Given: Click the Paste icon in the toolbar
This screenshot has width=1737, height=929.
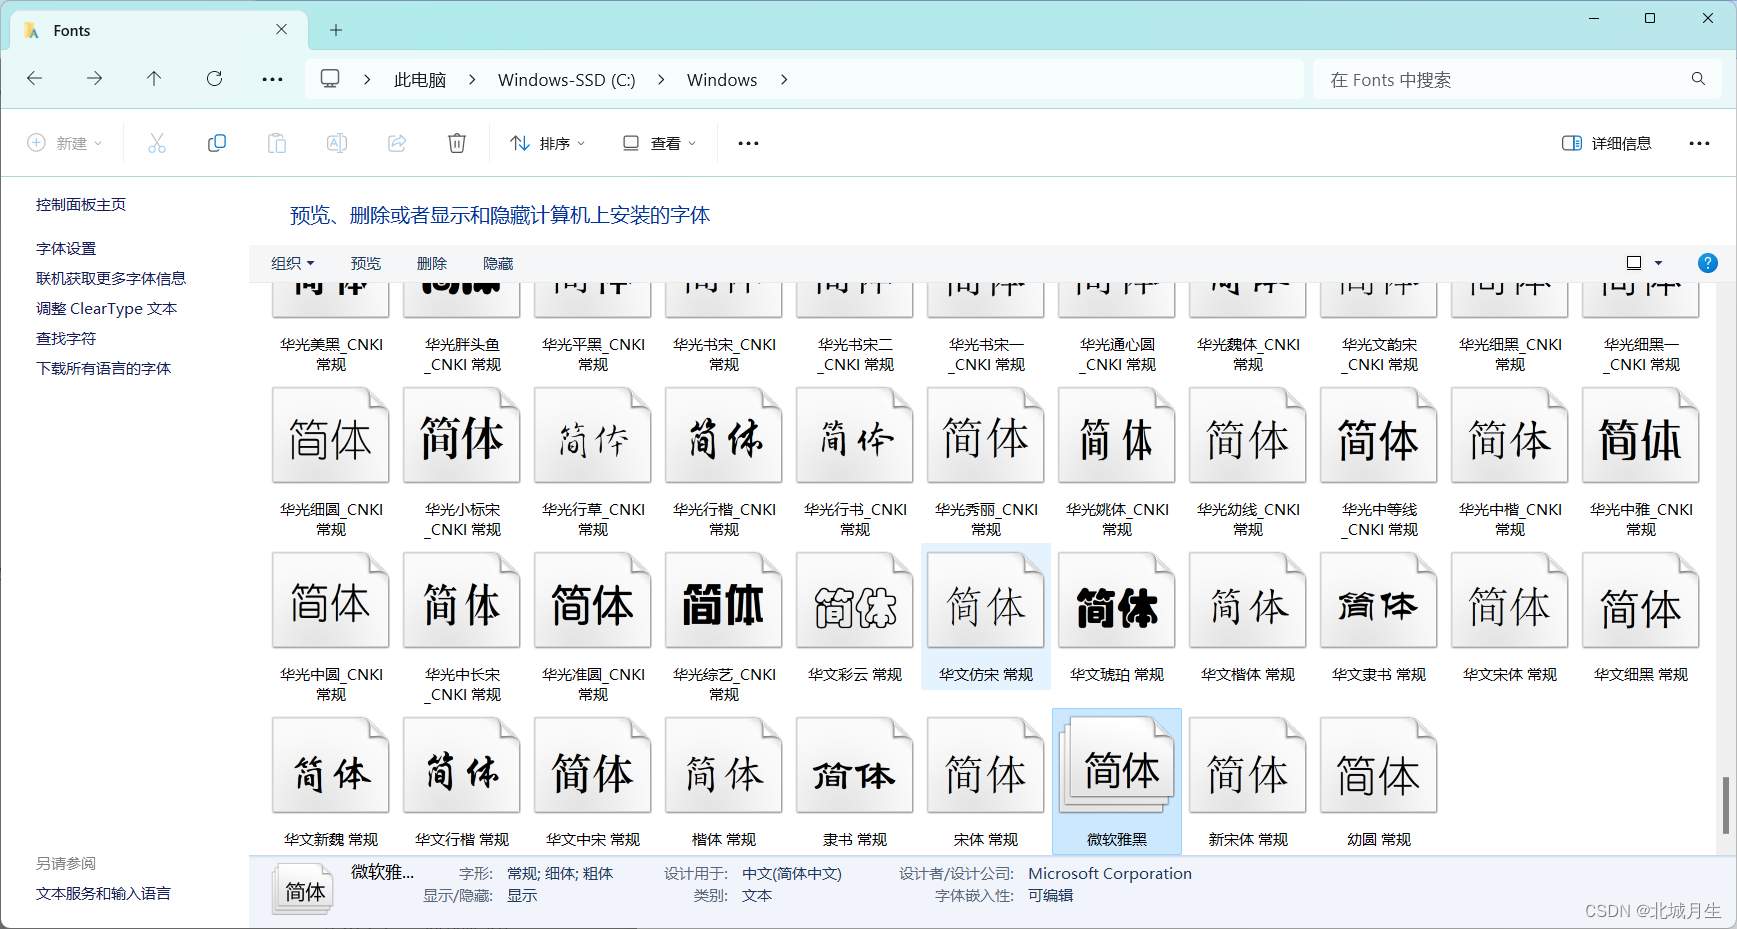Looking at the screenshot, I should tap(277, 143).
